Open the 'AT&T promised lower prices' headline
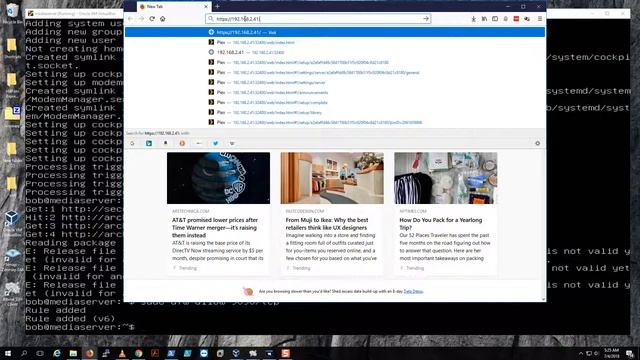Image resolution: width=640 pixels, height=360 pixels. [x=215, y=228]
